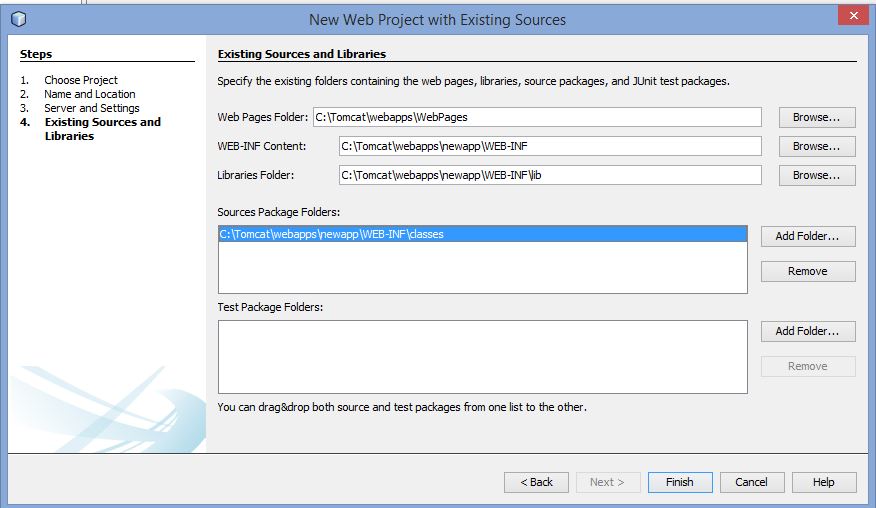Remove the selected source package folder
The image size is (876, 508).
pyautogui.click(x=808, y=272)
